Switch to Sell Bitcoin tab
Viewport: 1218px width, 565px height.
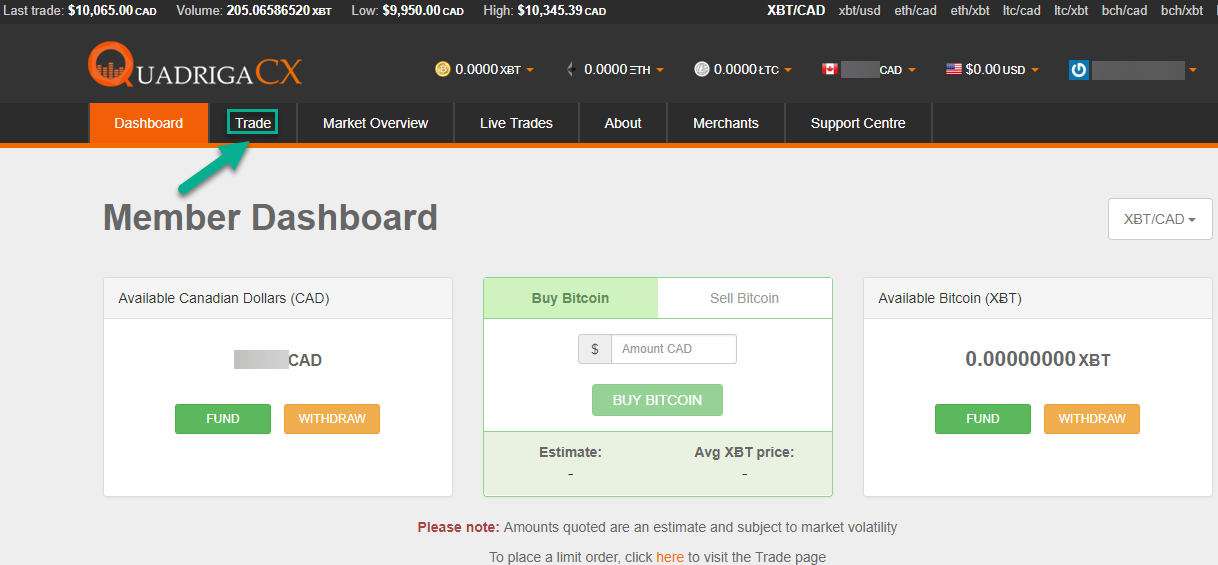(745, 298)
